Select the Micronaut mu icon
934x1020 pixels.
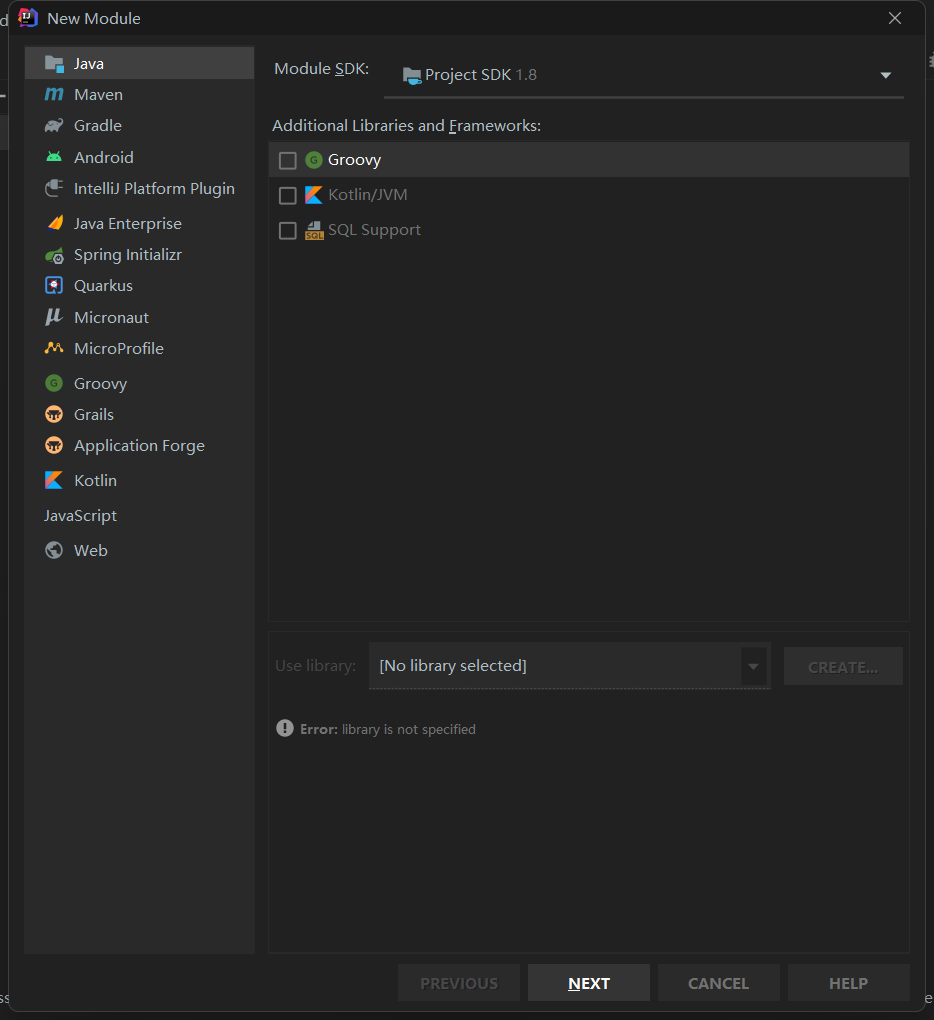[x=54, y=317]
